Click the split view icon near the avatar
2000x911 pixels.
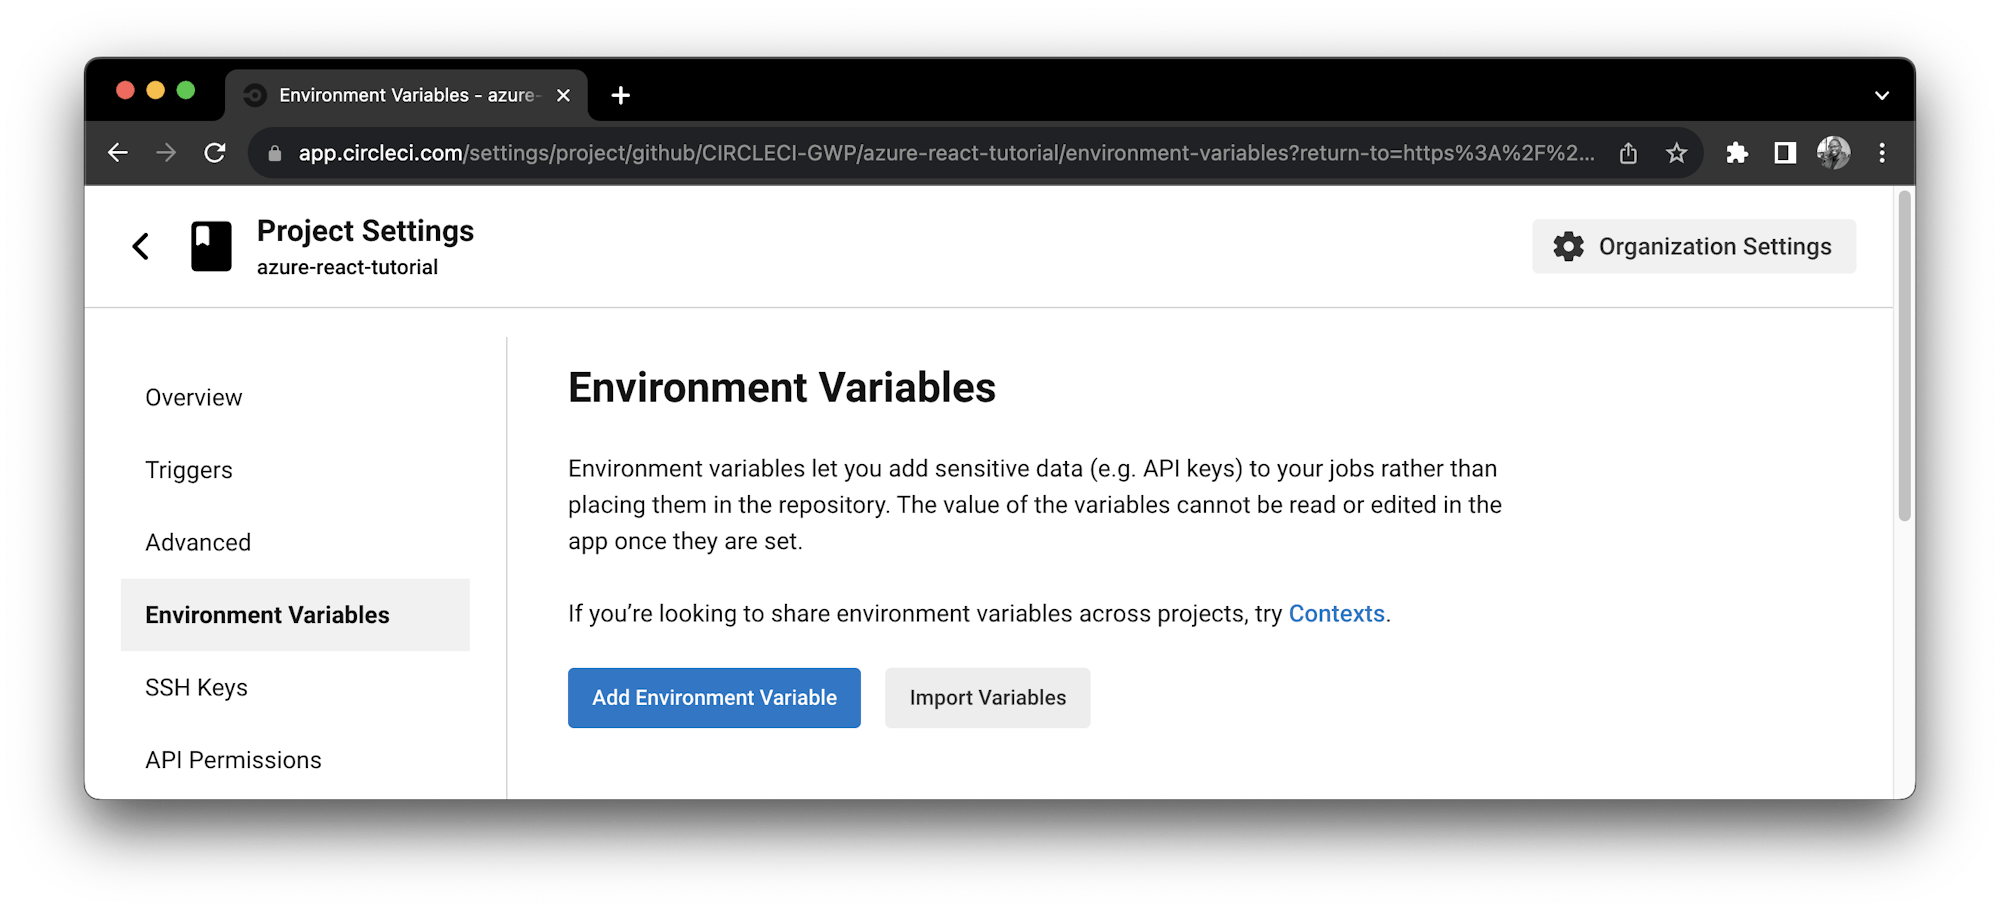[1784, 152]
